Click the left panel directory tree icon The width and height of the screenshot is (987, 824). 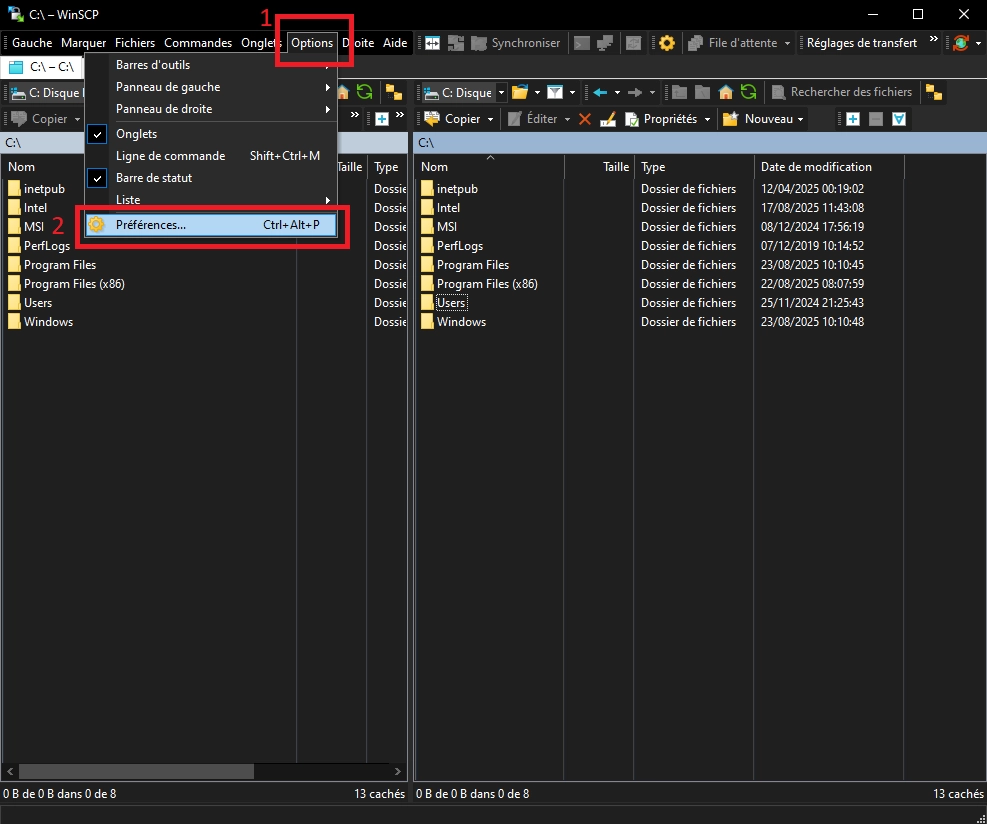(394, 93)
